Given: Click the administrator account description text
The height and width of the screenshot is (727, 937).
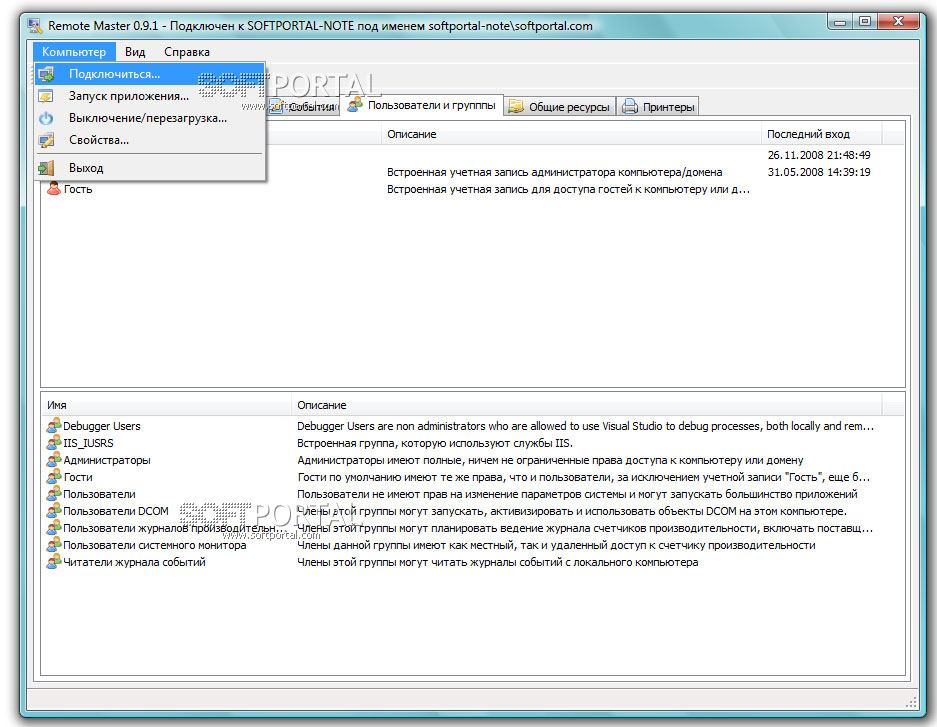Looking at the screenshot, I should [555, 172].
